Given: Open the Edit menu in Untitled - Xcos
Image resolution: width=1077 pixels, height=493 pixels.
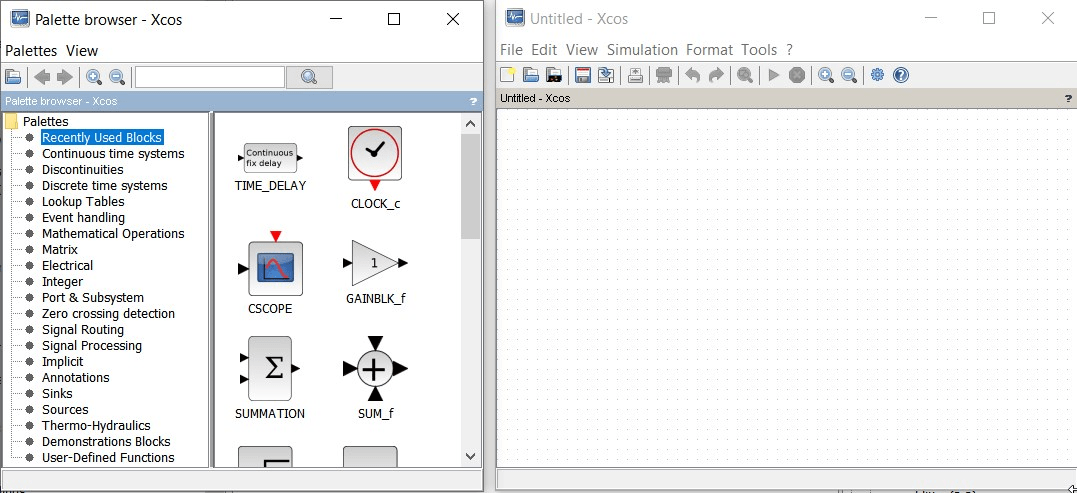Looking at the screenshot, I should point(544,50).
